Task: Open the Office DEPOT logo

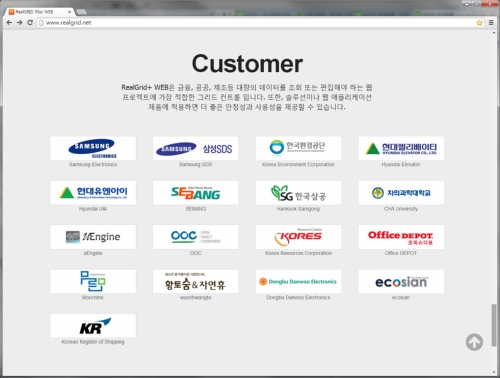Action: click(x=401, y=237)
